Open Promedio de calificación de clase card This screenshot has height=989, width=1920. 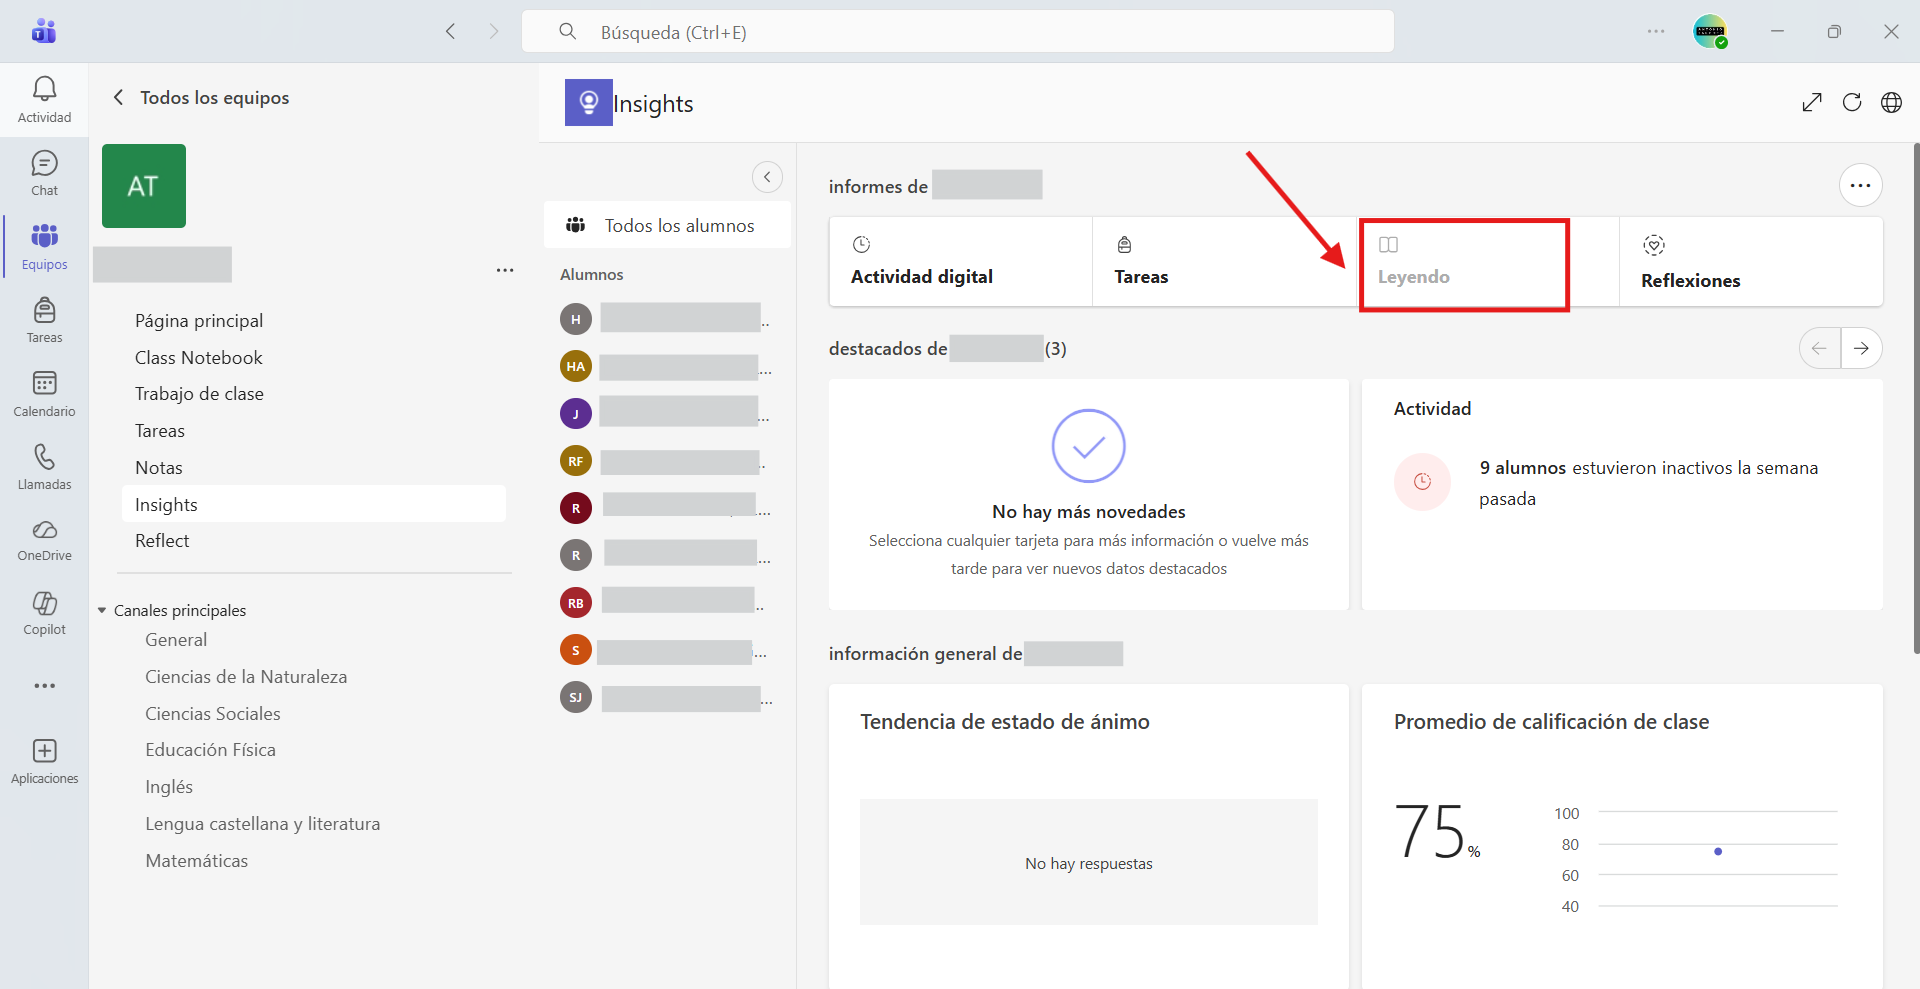[x=1622, y=836]
